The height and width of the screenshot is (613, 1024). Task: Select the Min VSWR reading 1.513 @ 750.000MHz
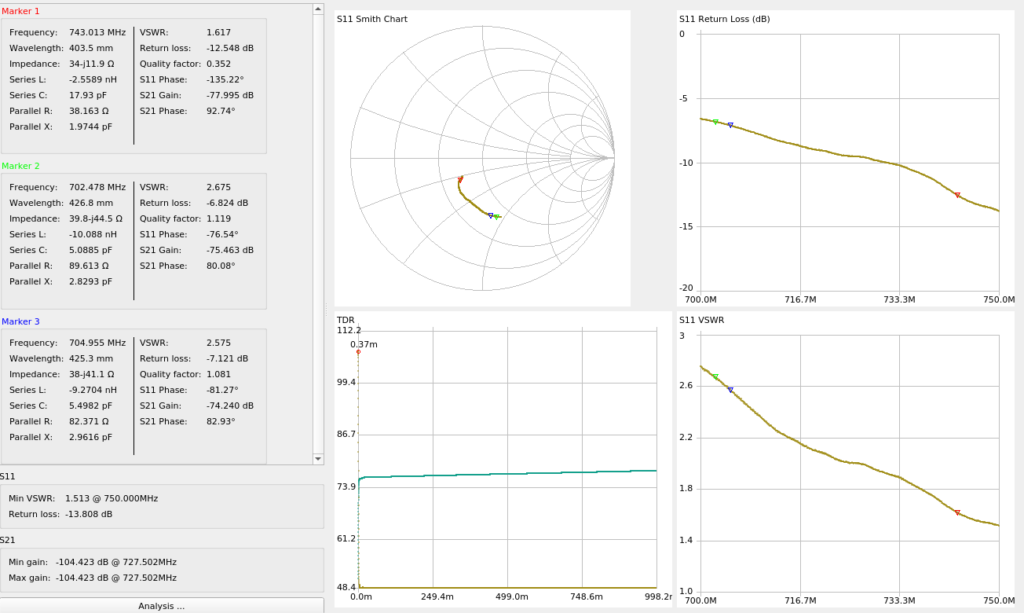[112, 498]
